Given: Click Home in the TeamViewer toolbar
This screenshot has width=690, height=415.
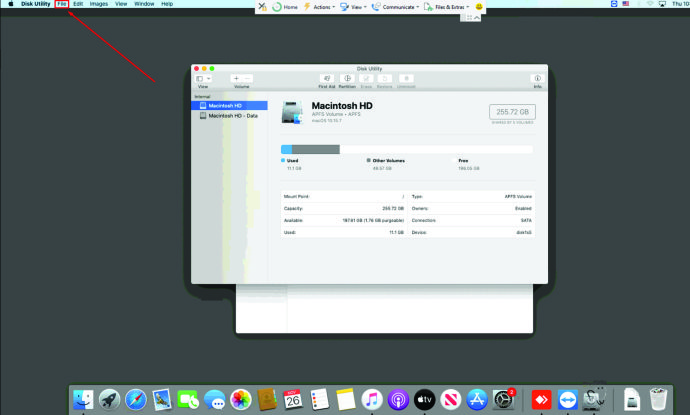Looking at the screenshot, I should point(285,7).
